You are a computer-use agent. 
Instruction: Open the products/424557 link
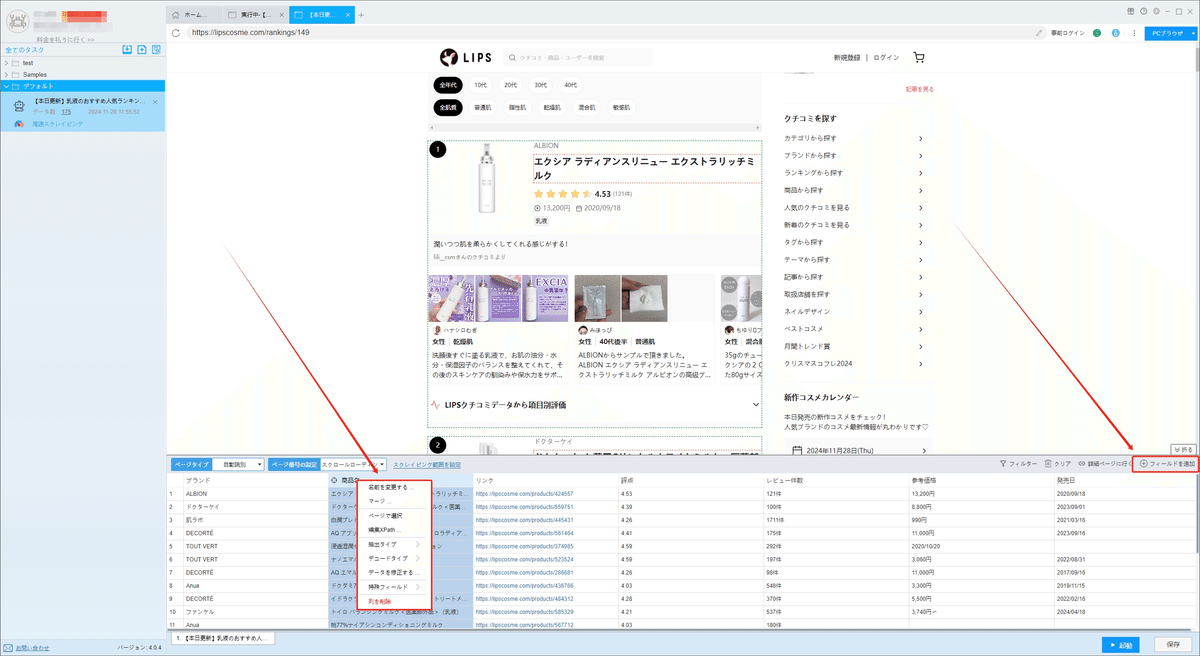[x=524, y=493]
